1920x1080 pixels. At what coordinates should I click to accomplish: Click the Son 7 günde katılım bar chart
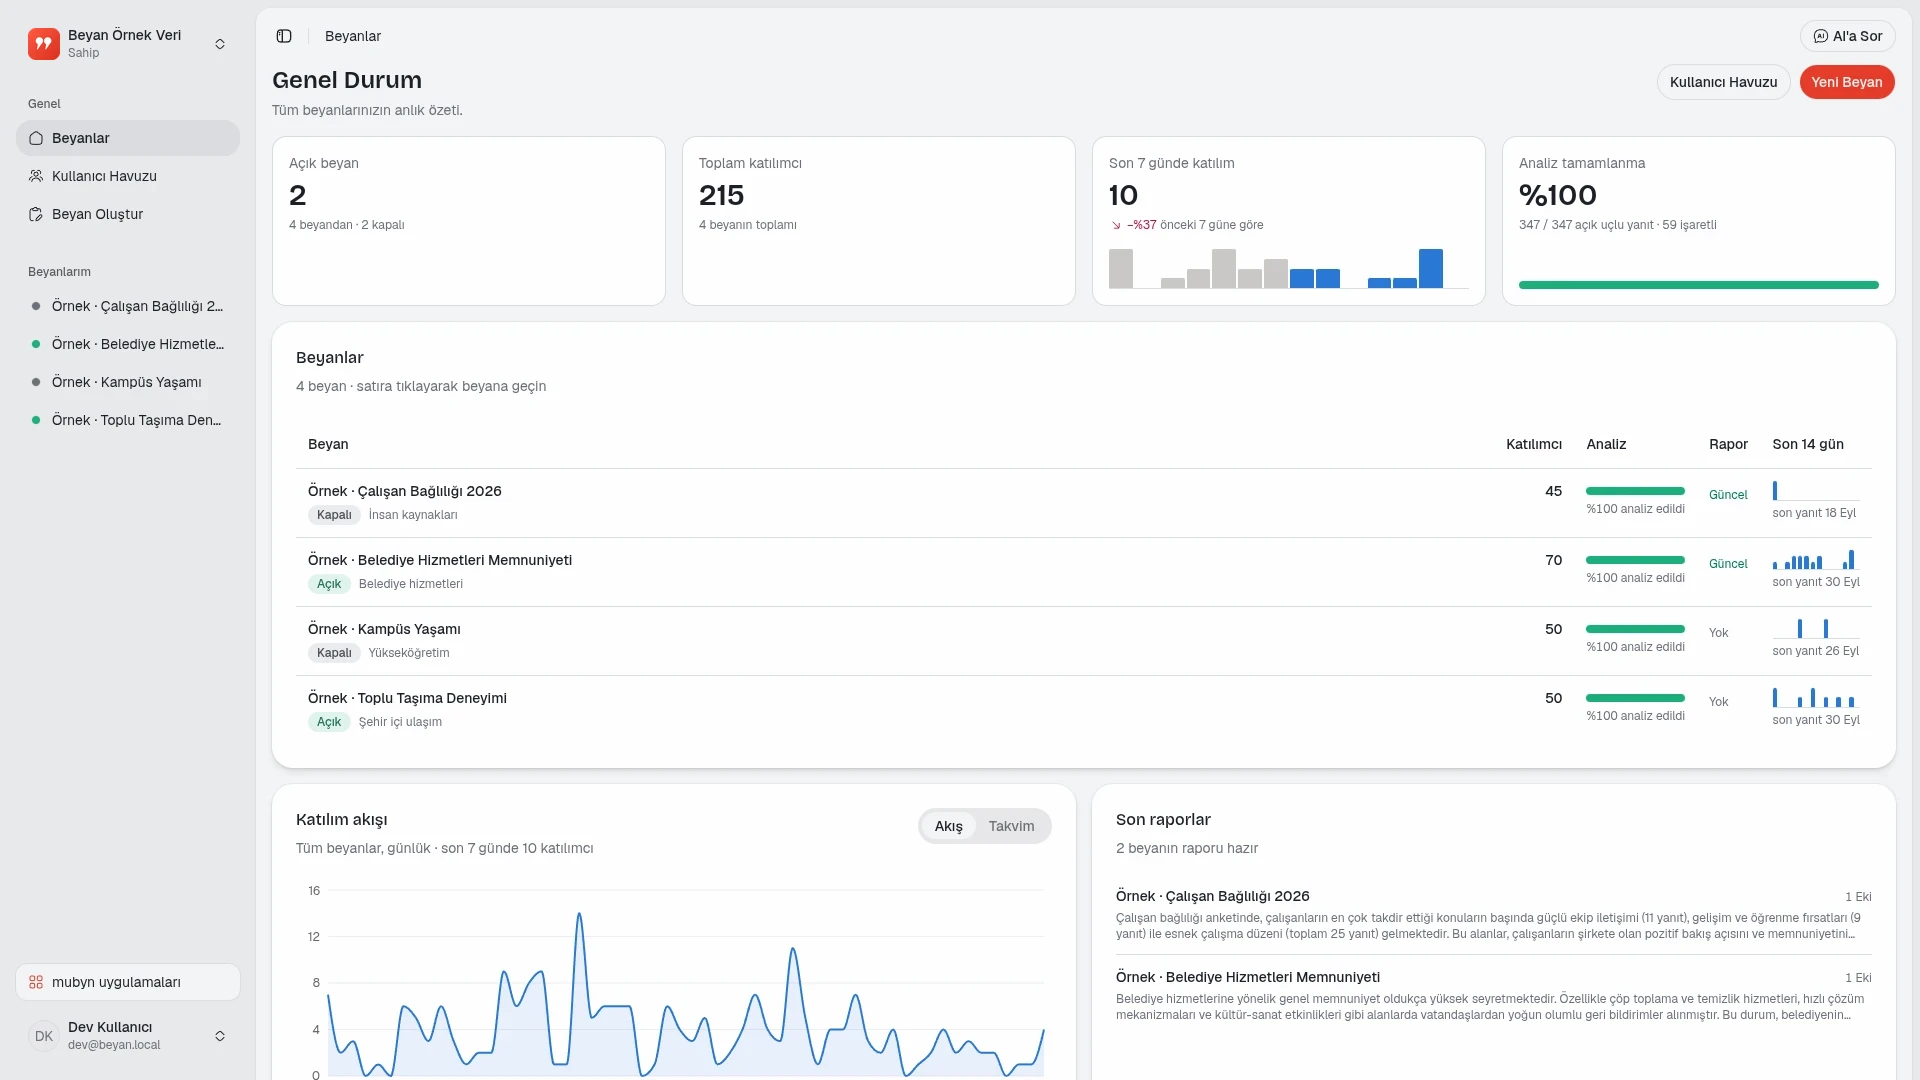point(1288,268)
